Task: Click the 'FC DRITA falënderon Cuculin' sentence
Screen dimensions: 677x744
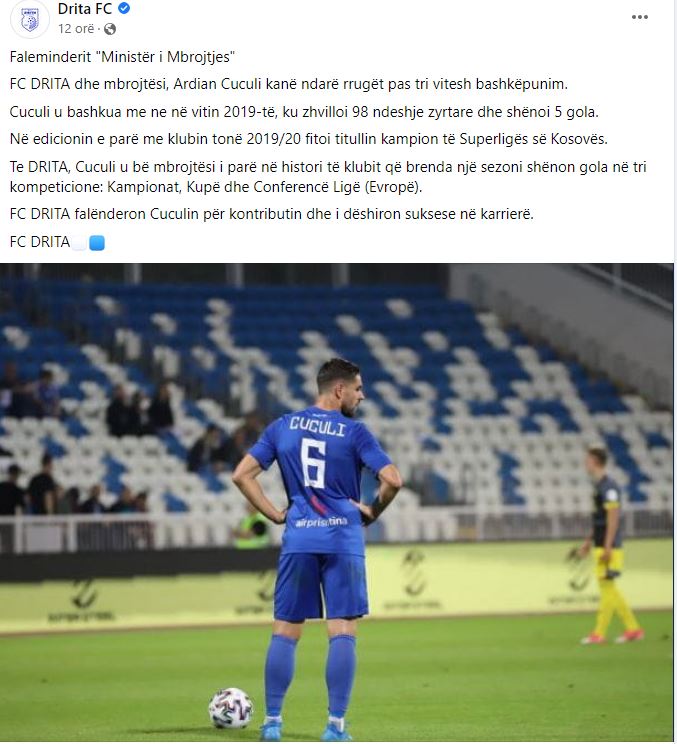Action: click(x=271, y=214)
